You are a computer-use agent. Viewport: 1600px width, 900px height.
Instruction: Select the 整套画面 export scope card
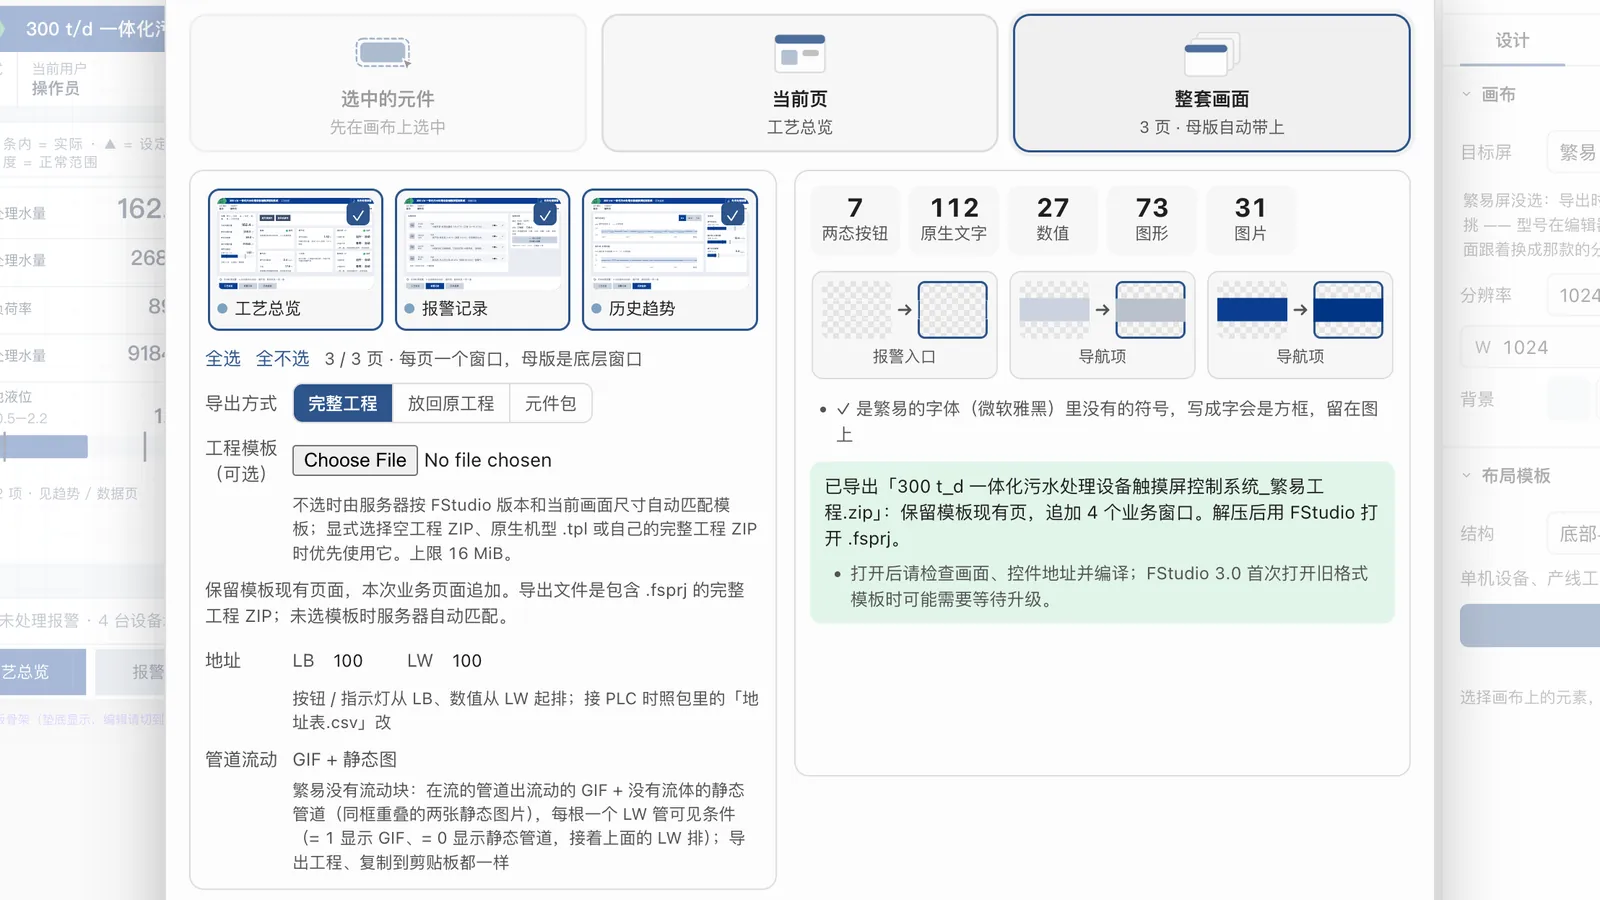pyautogui.click(x=1211, y=83)
